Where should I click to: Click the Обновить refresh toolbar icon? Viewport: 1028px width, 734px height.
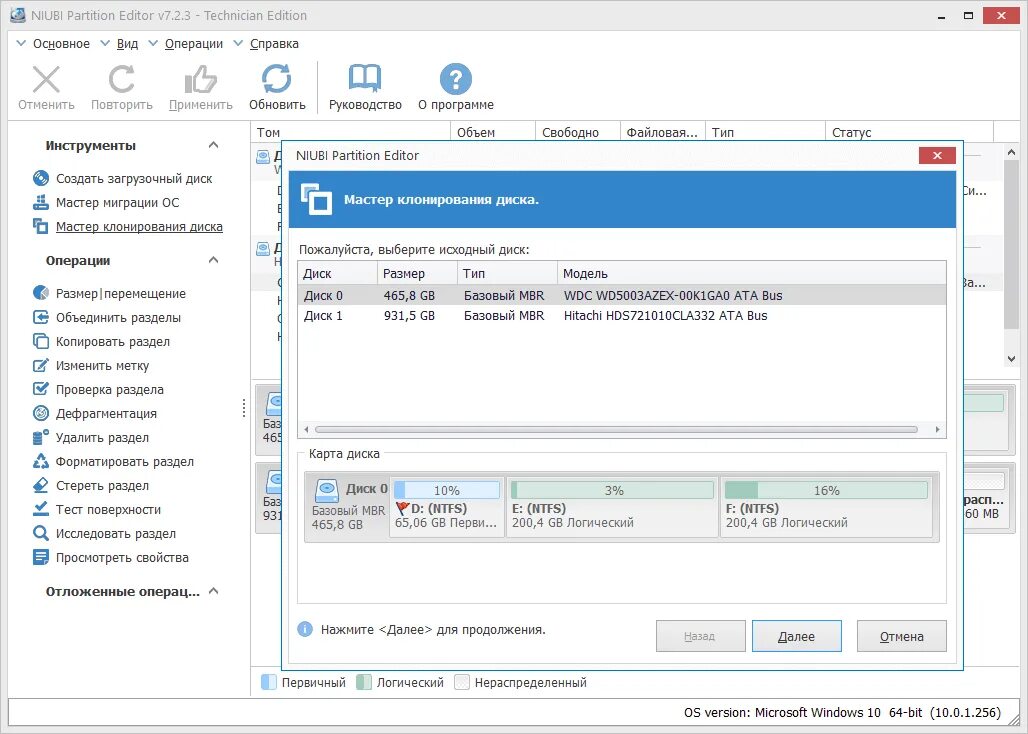[277, 79]
